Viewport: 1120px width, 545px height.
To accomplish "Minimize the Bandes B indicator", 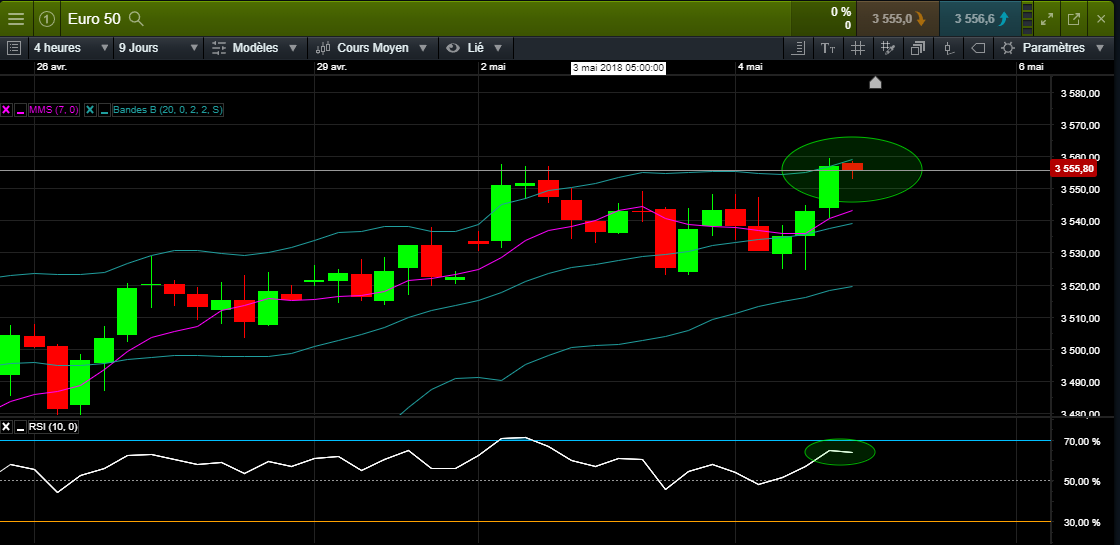I will tap(104, 110).
